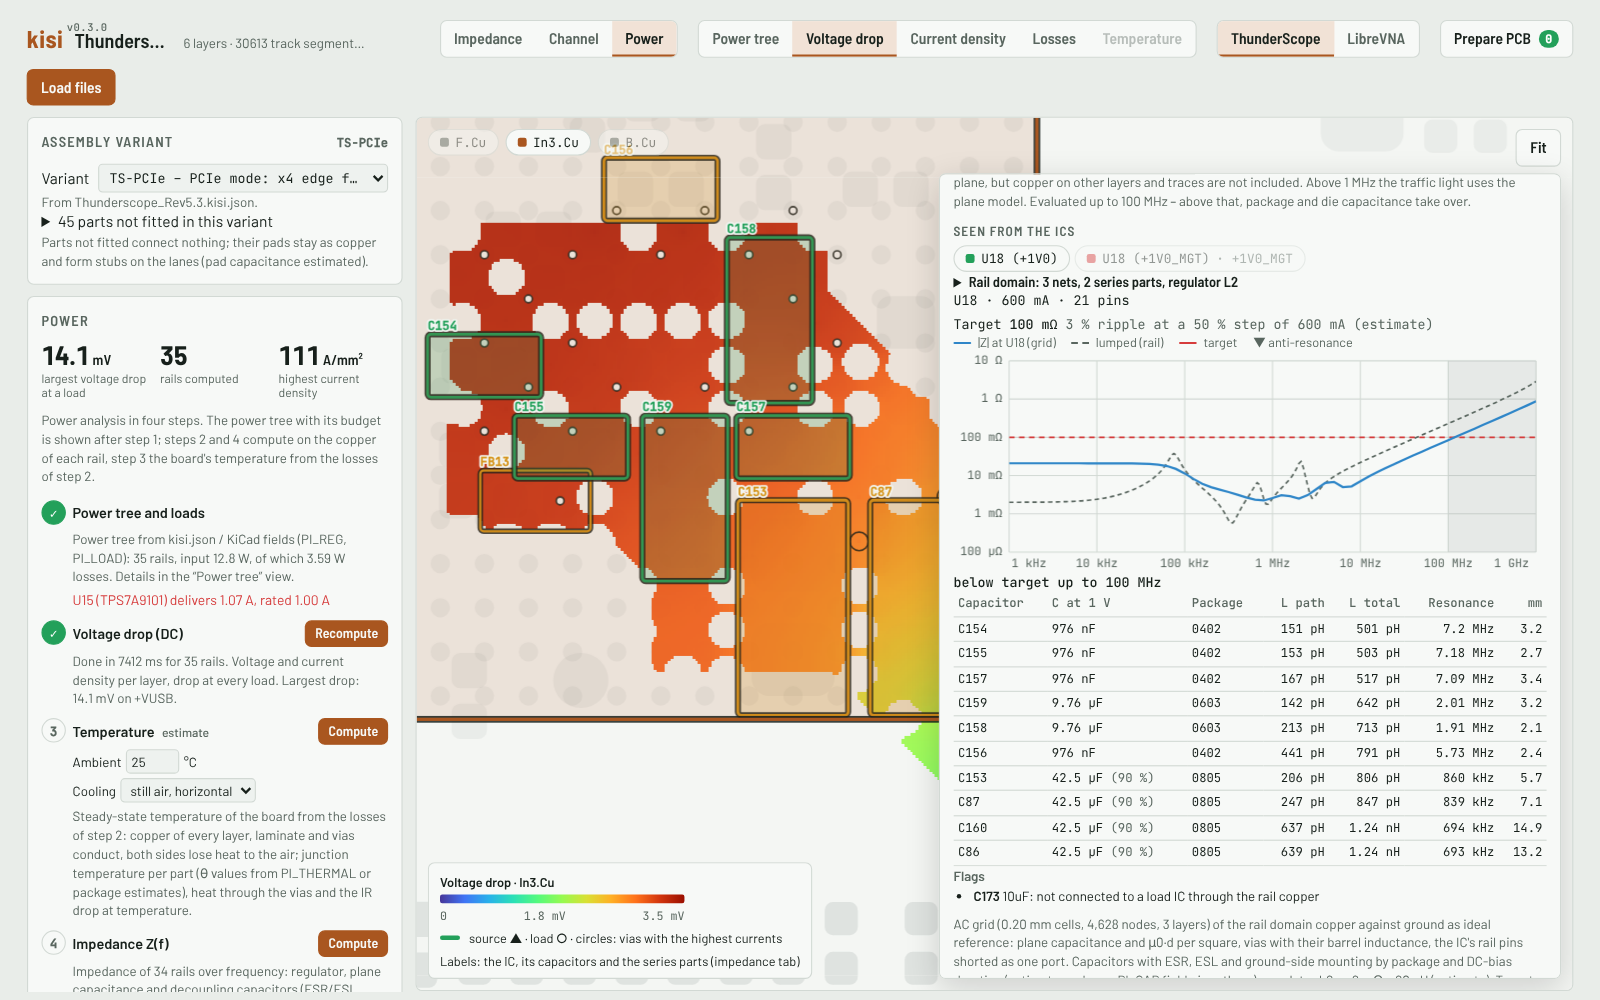Open the Losses view
Screen dimensions: 1600x1000
point(1054,39)
